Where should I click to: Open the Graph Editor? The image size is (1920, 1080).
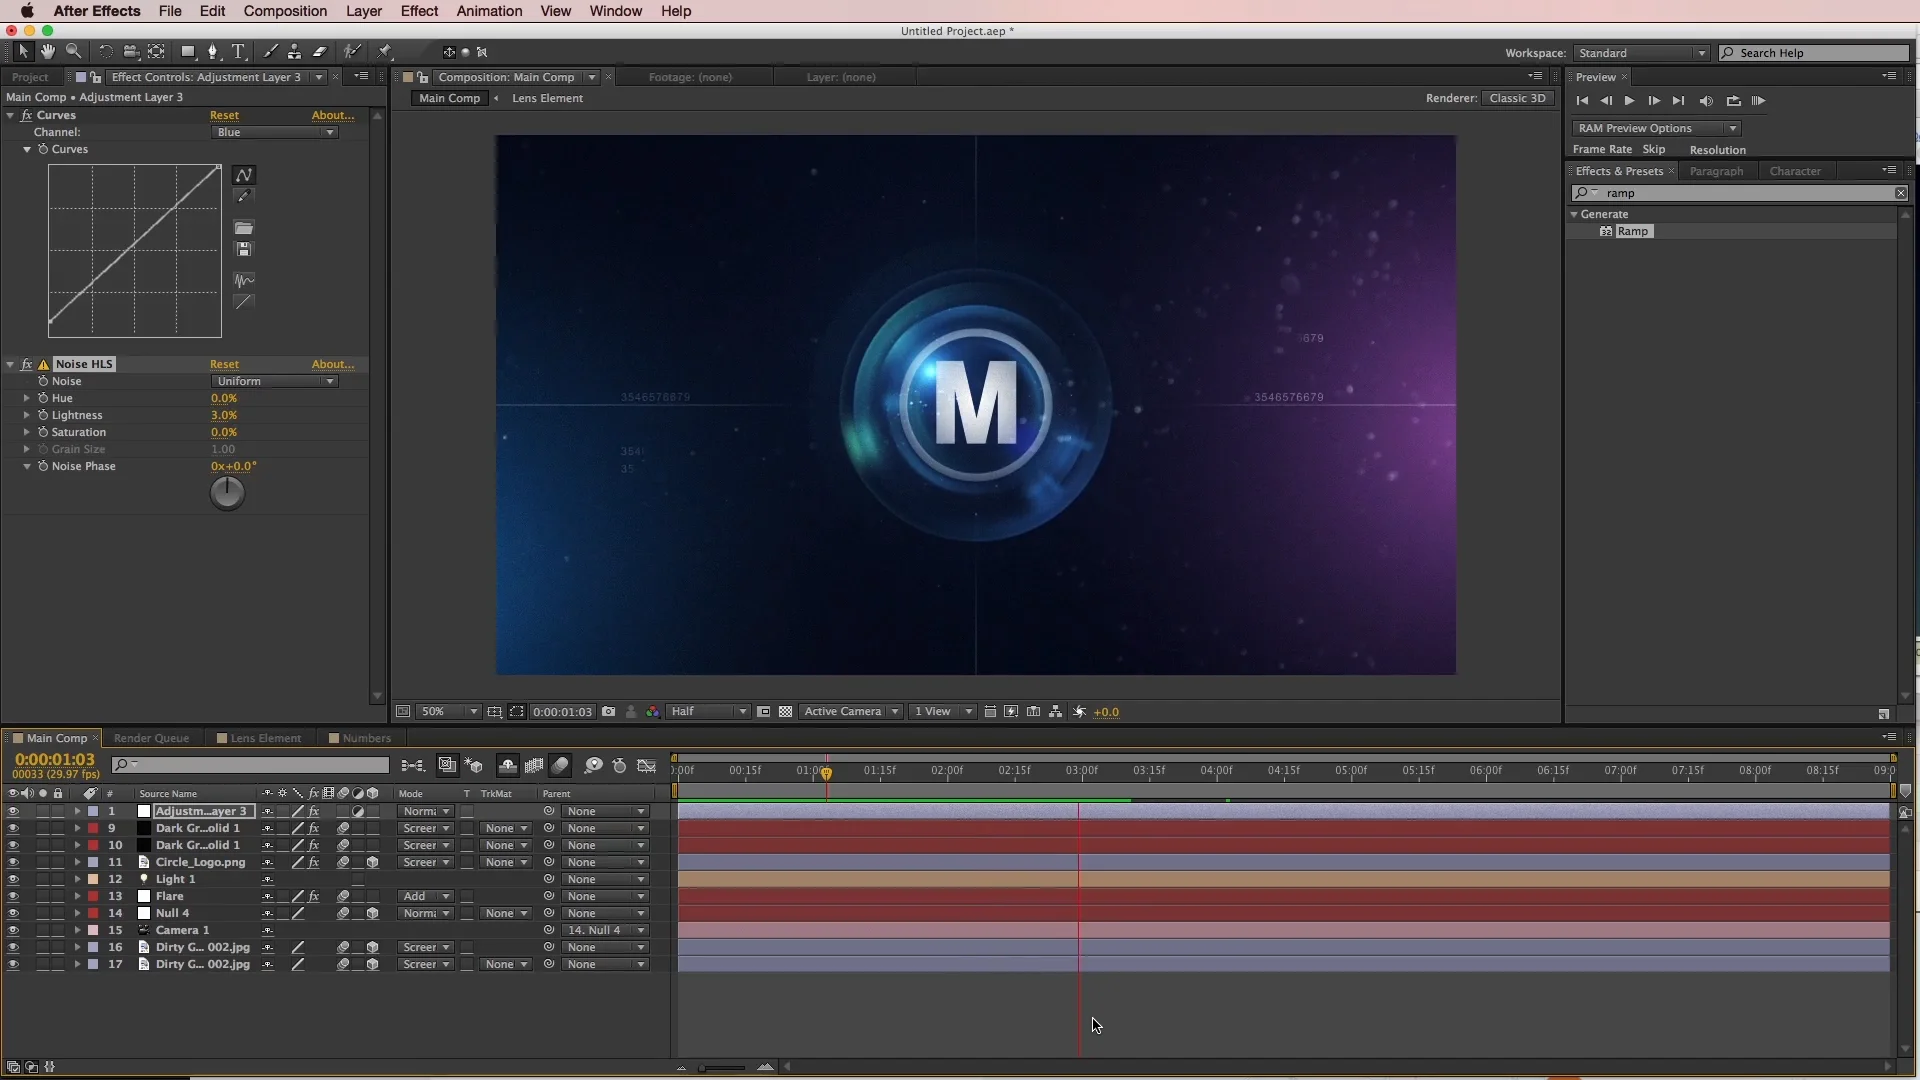click(647, 765)
